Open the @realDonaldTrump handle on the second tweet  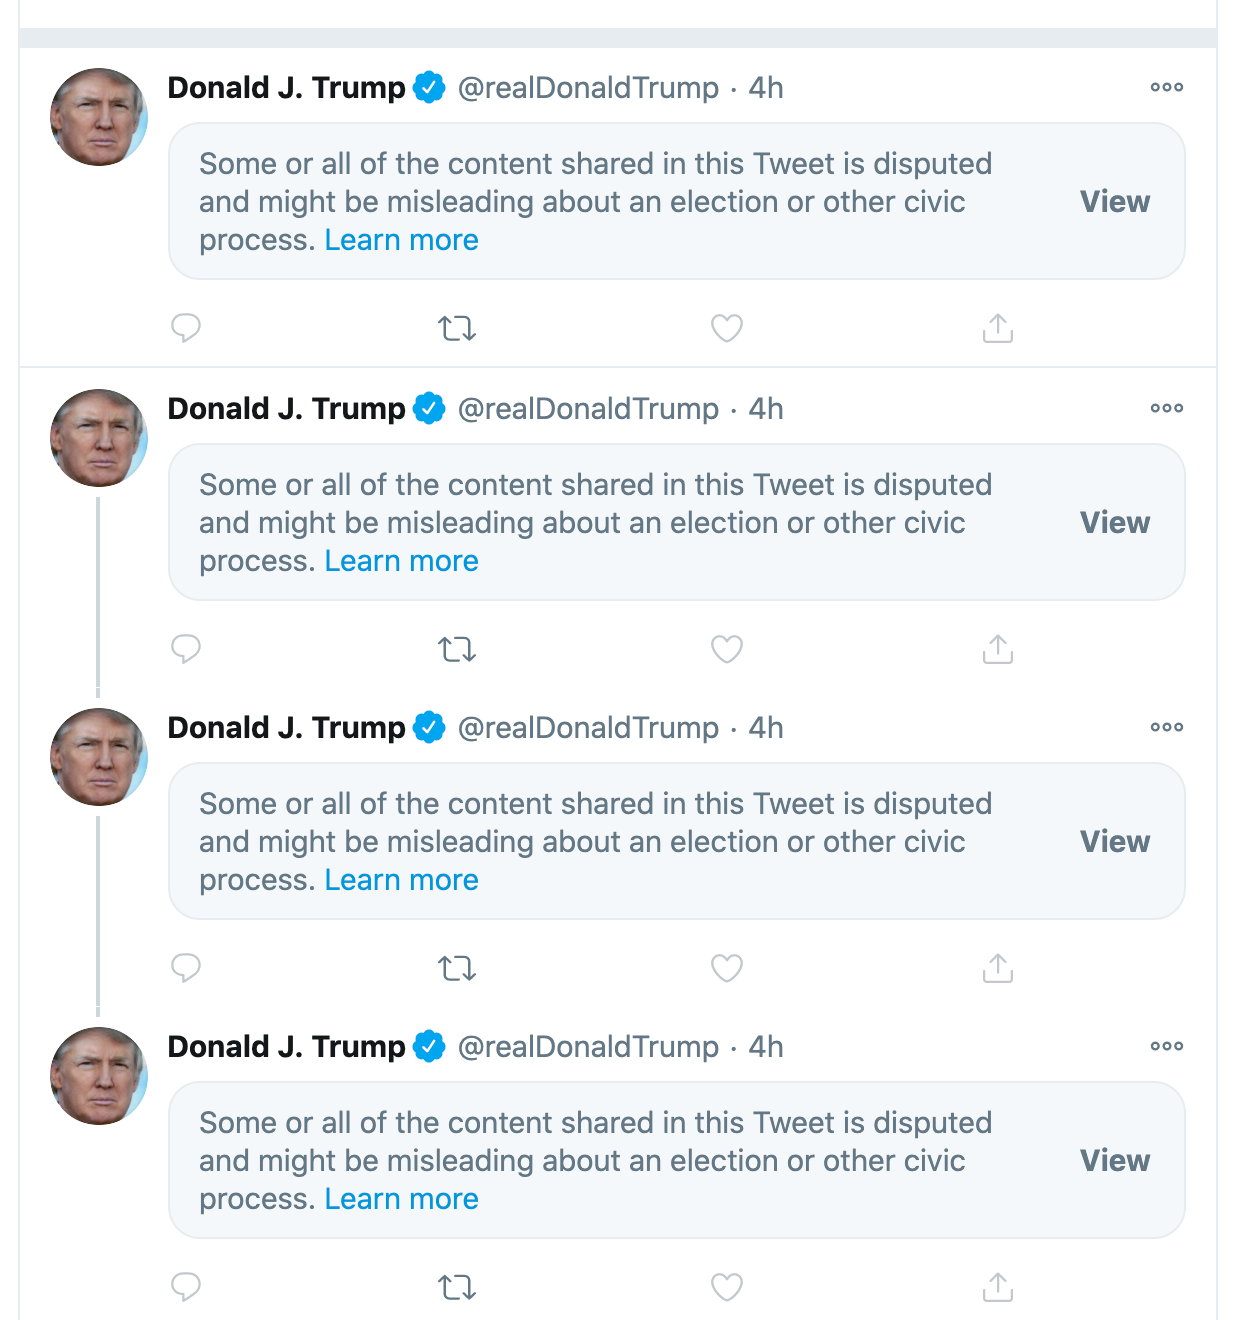[588, 409]
